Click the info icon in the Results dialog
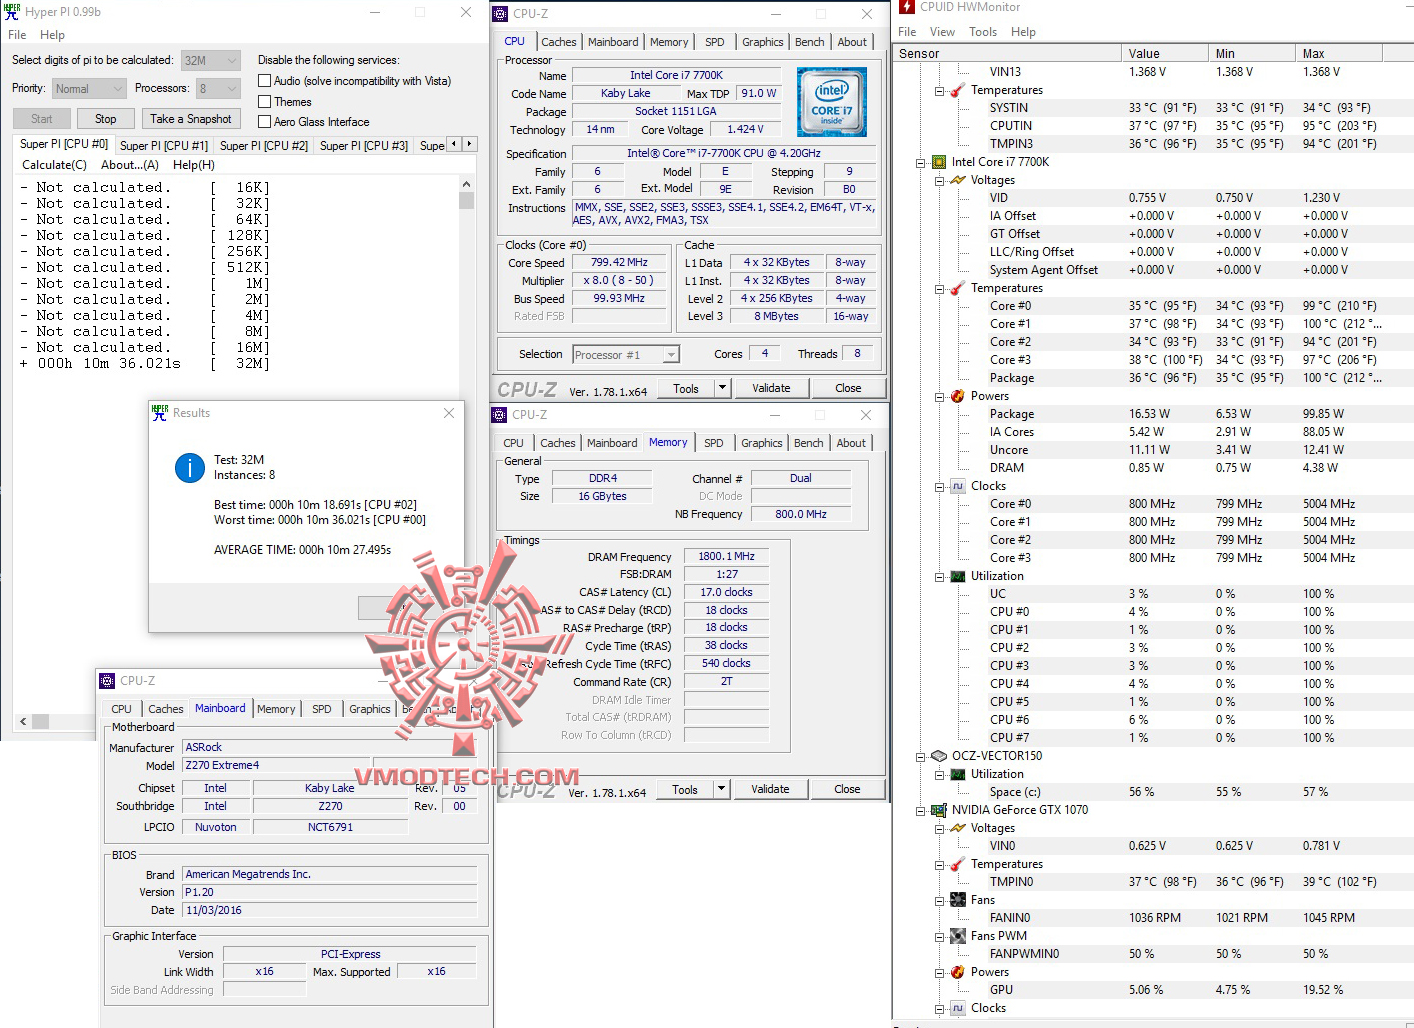The image size is (1414, 1028). pyautogui.click(x=190, y=468)
